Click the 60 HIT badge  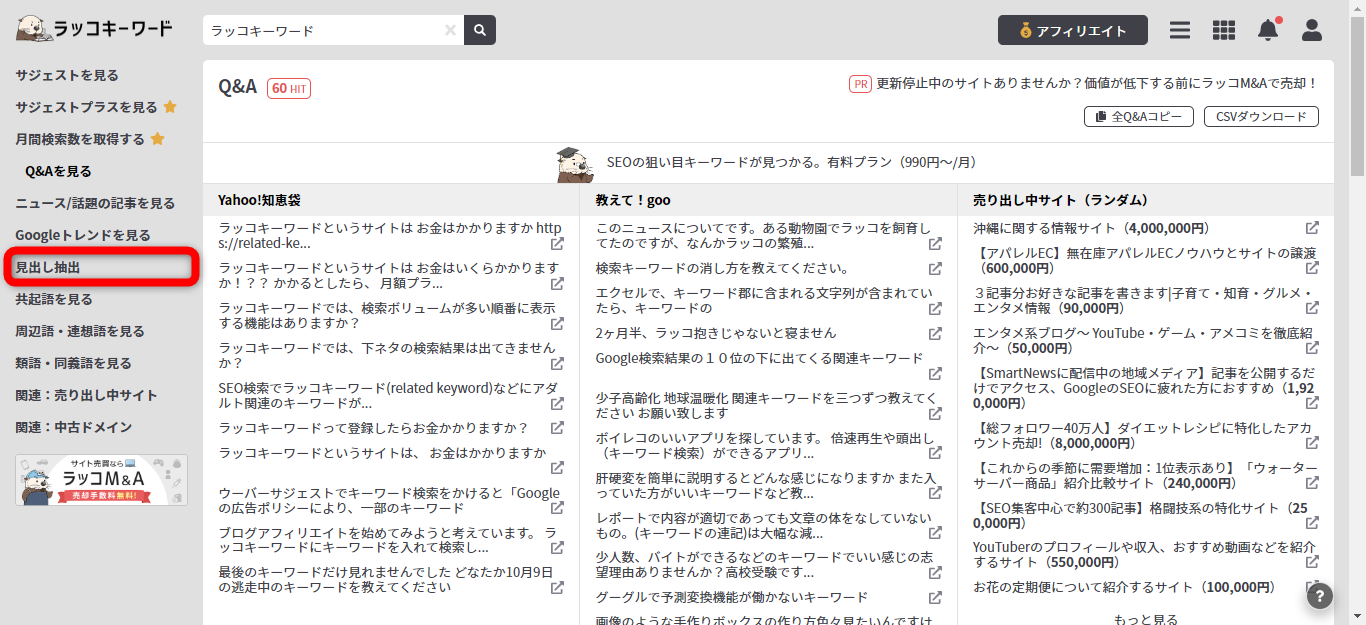coord(289,88)
